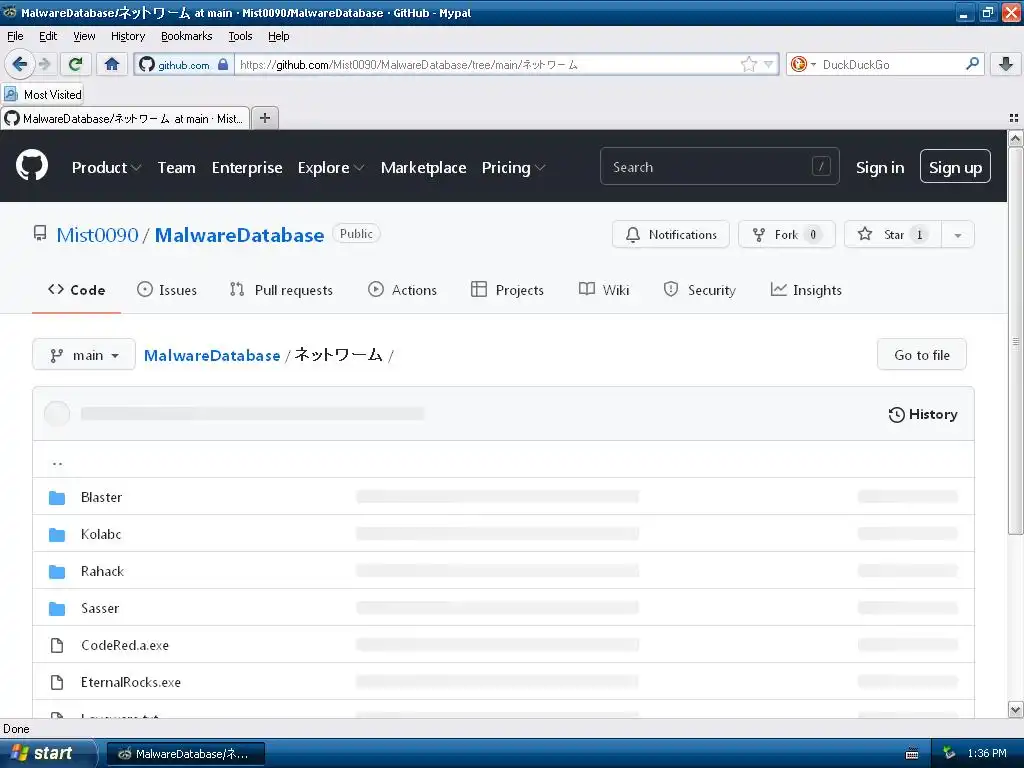
Task: Open the View menu
Action: click(x=84, y=36)
